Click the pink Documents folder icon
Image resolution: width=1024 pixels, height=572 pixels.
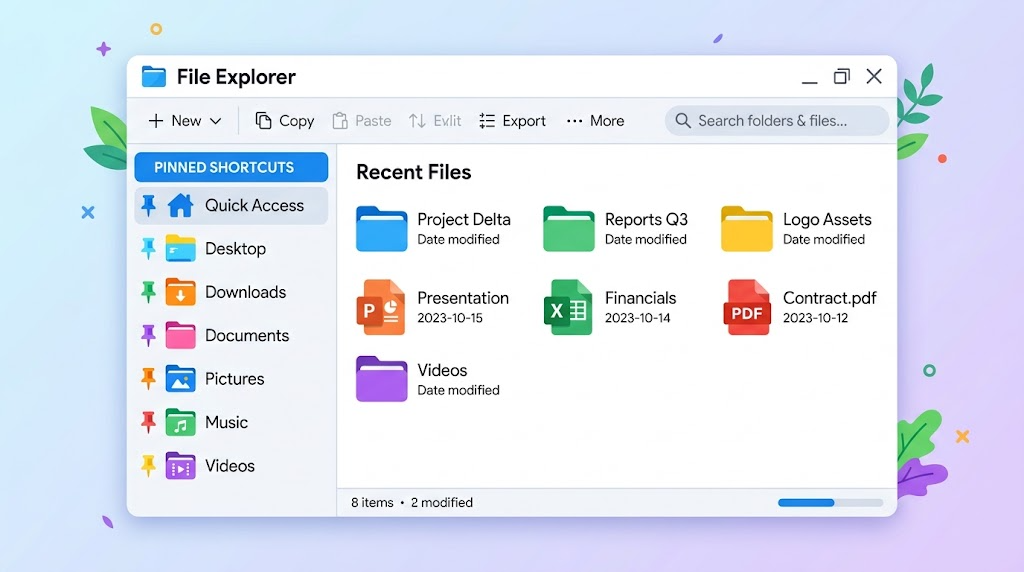point(180,335)
